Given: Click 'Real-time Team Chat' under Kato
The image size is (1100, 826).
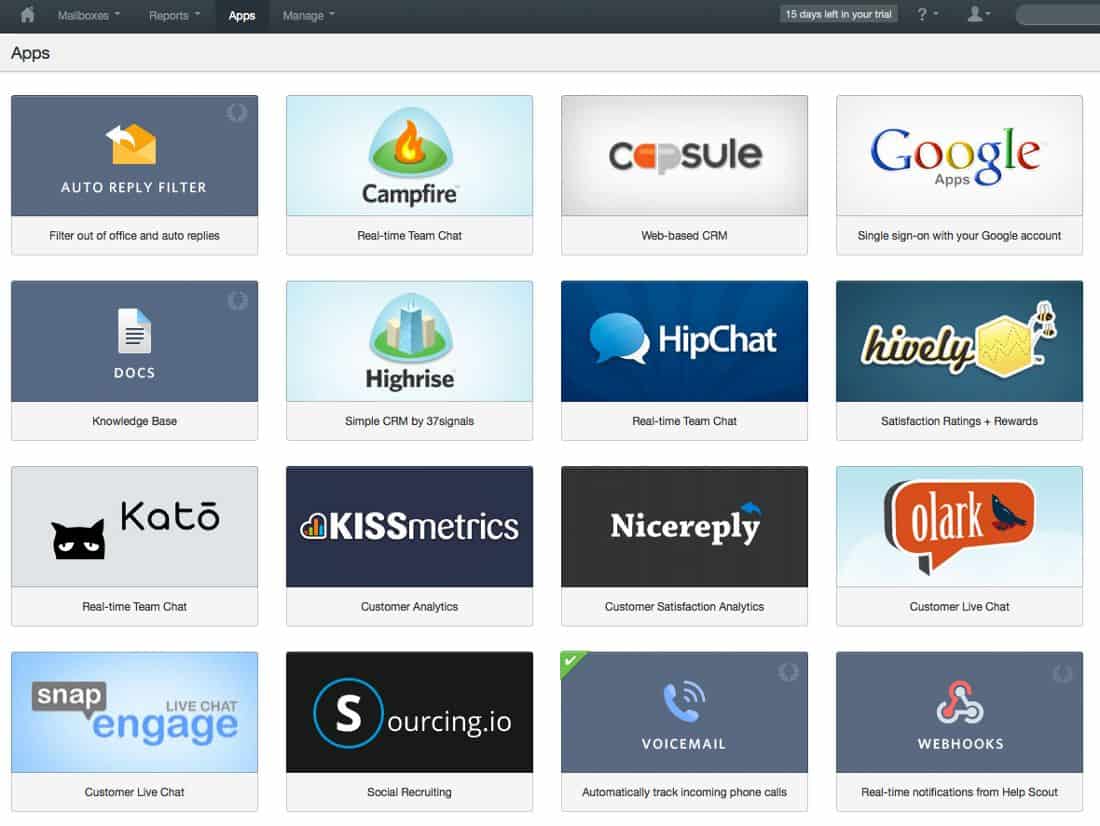Looking at the screenshot, I should [x=134, y=606].
